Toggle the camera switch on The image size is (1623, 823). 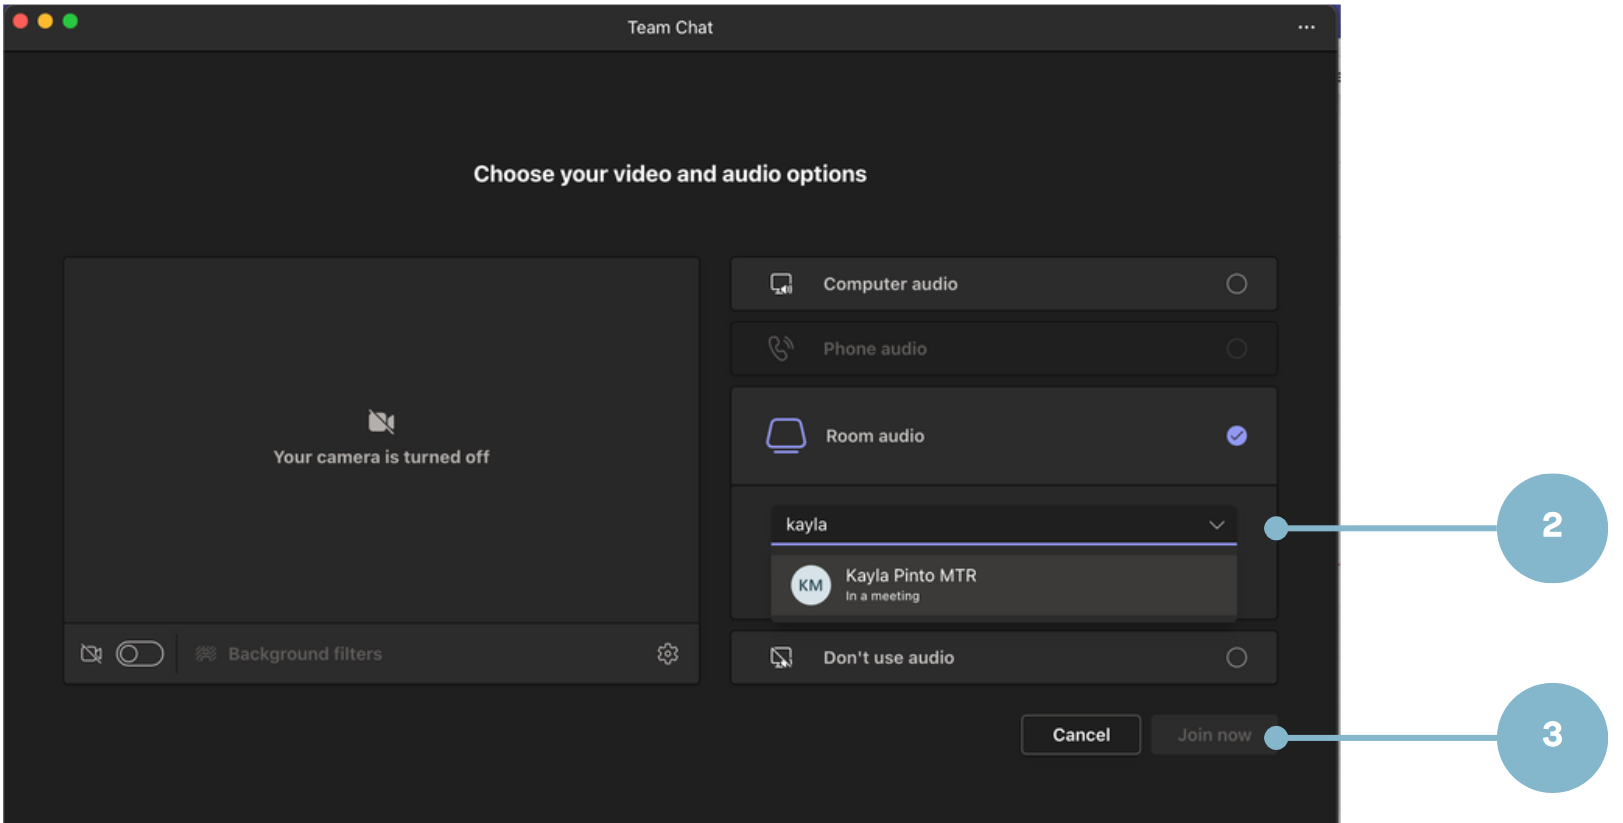coord(140,654)
